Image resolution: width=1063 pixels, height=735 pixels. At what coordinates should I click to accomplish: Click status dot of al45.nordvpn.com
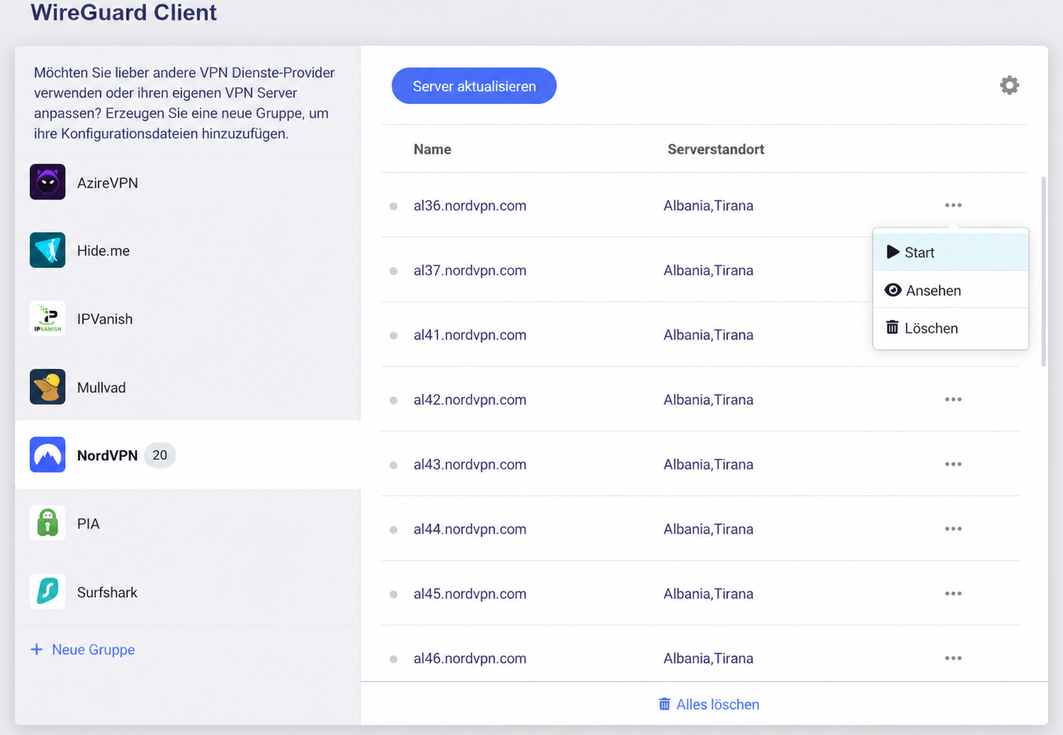click(x=393, y=595)
